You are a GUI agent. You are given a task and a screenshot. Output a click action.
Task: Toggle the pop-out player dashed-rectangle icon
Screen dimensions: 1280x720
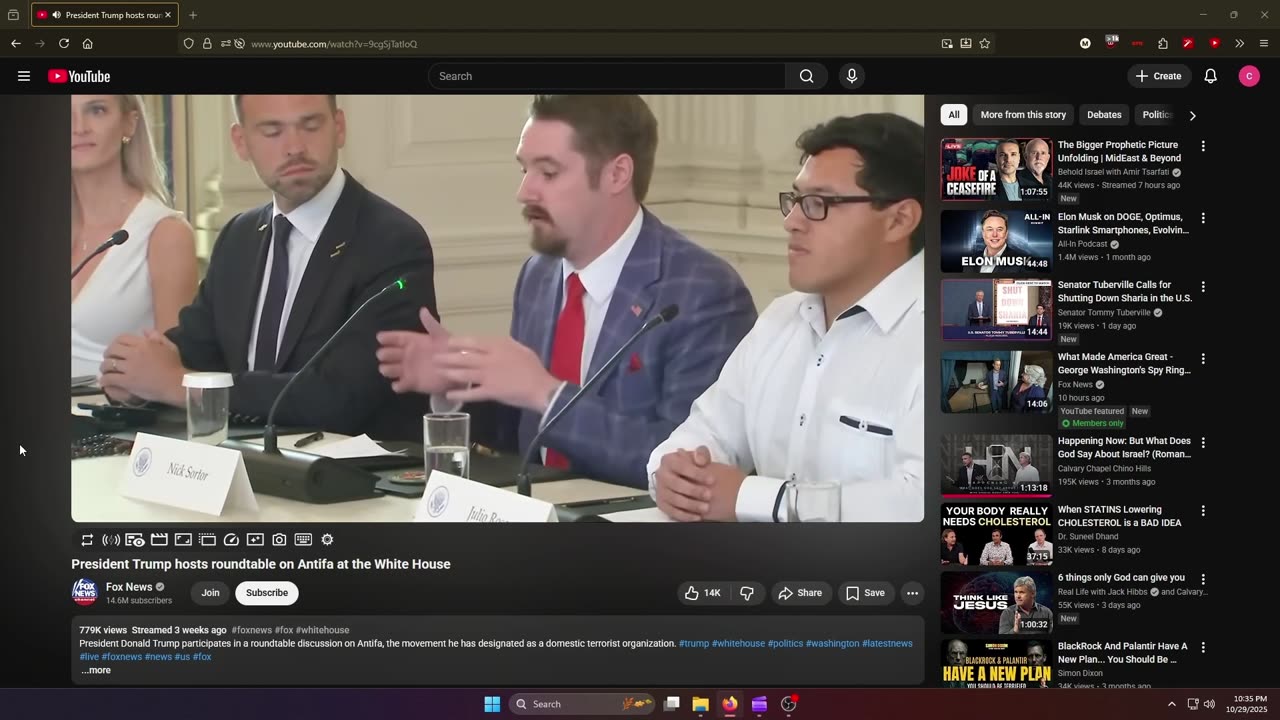[207, 540]
